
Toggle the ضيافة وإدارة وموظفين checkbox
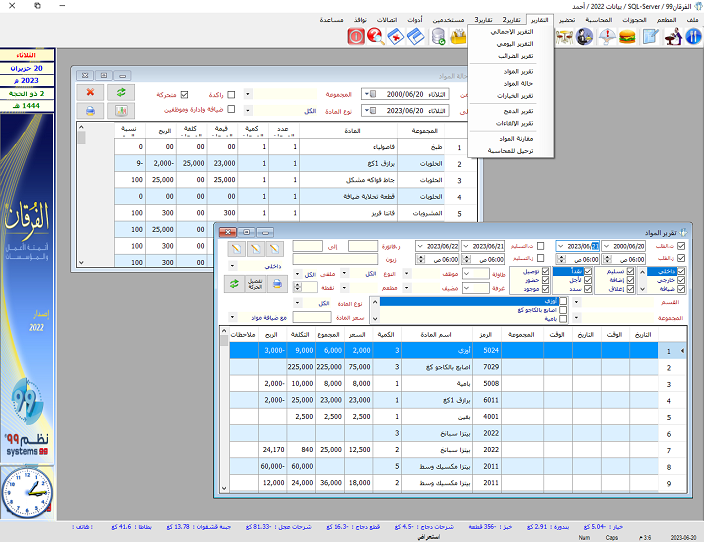(x=232, y=110)
